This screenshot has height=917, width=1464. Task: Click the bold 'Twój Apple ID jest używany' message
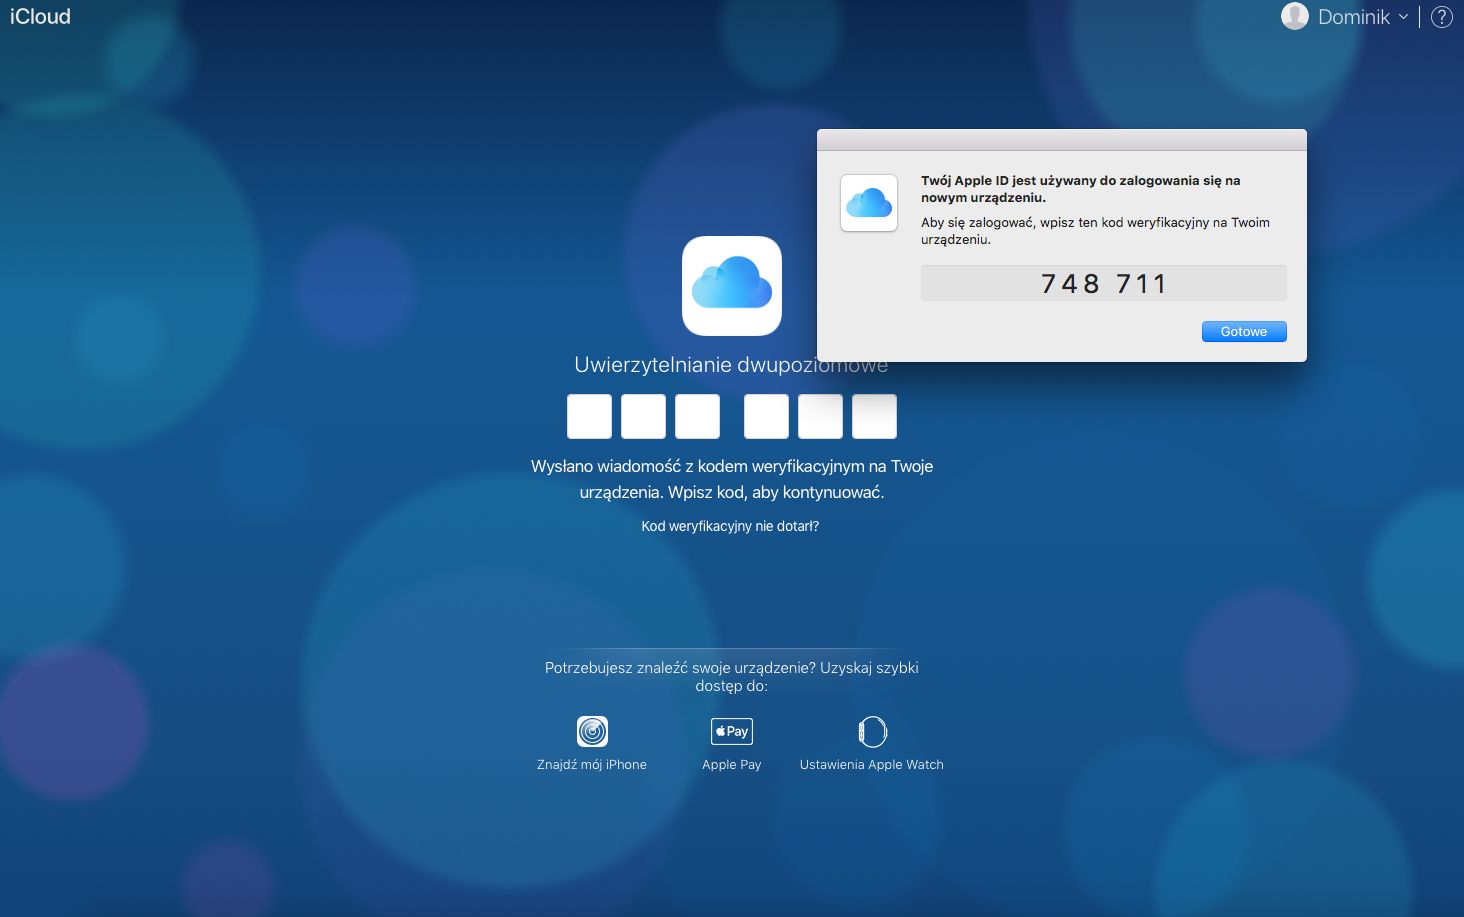pyautogui.click(x=1080, y=189)
